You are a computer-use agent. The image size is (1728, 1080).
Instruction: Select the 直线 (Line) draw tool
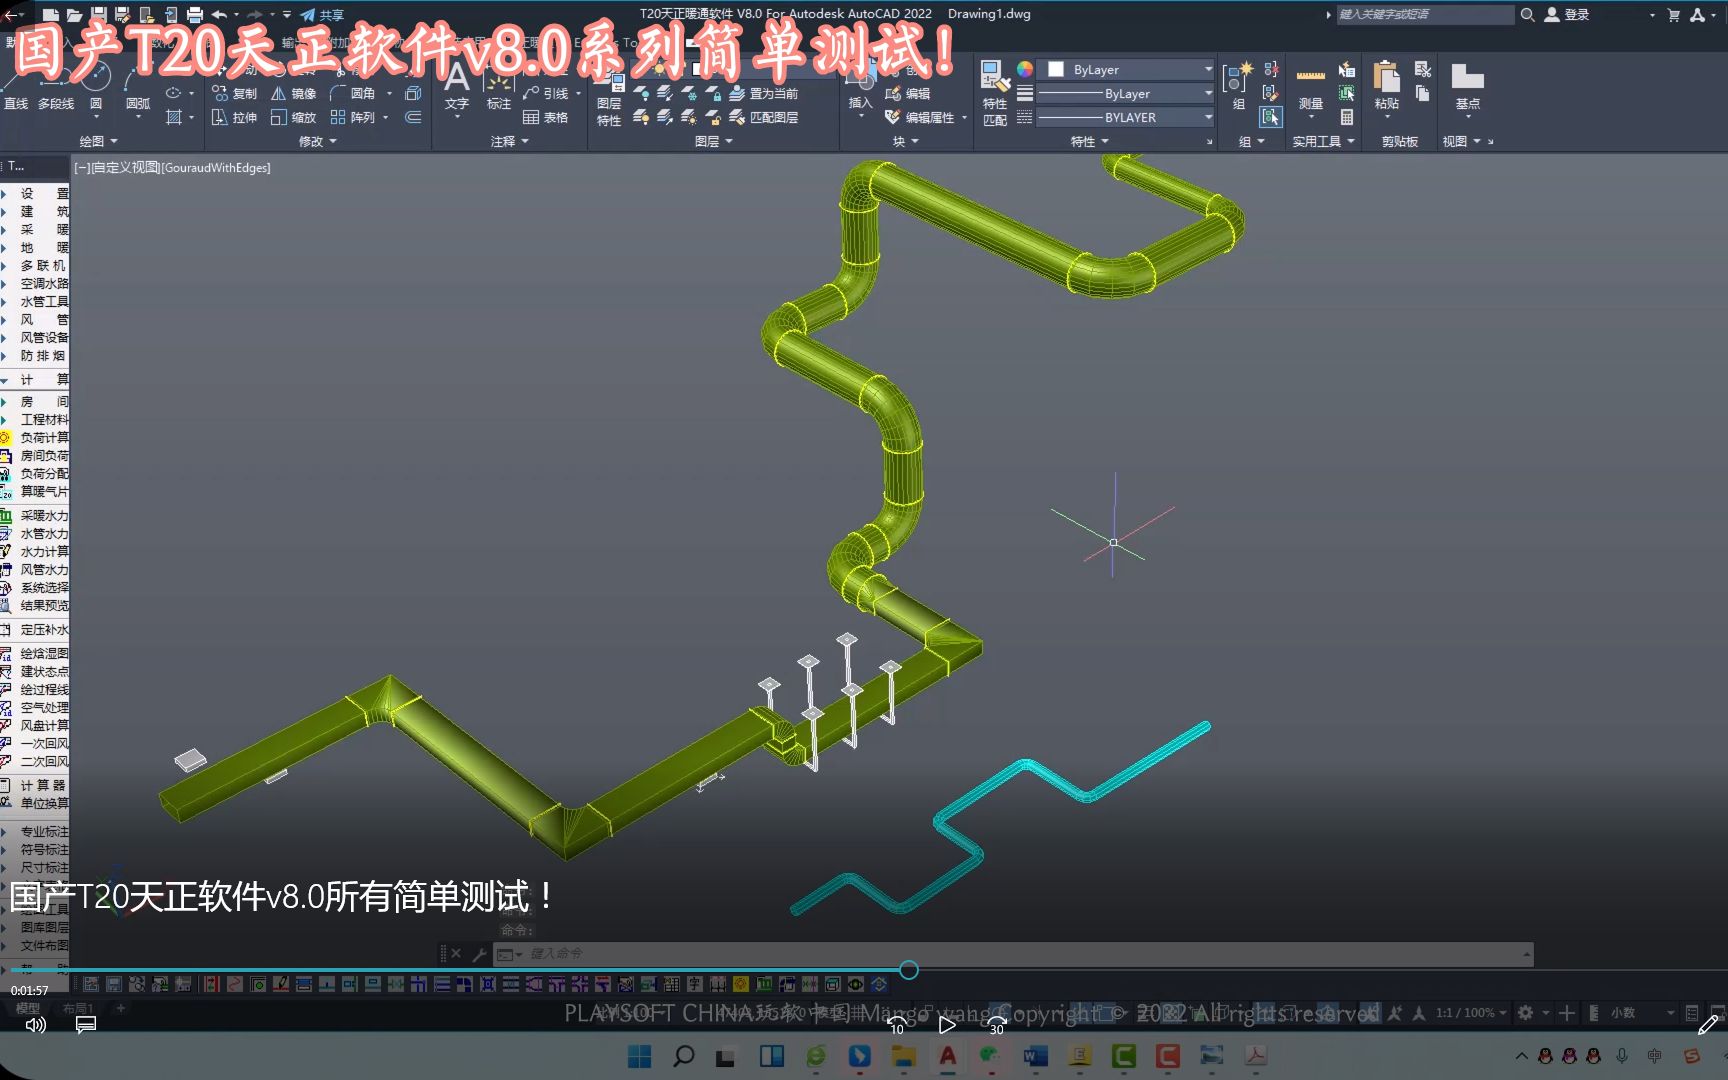point(16,90)
